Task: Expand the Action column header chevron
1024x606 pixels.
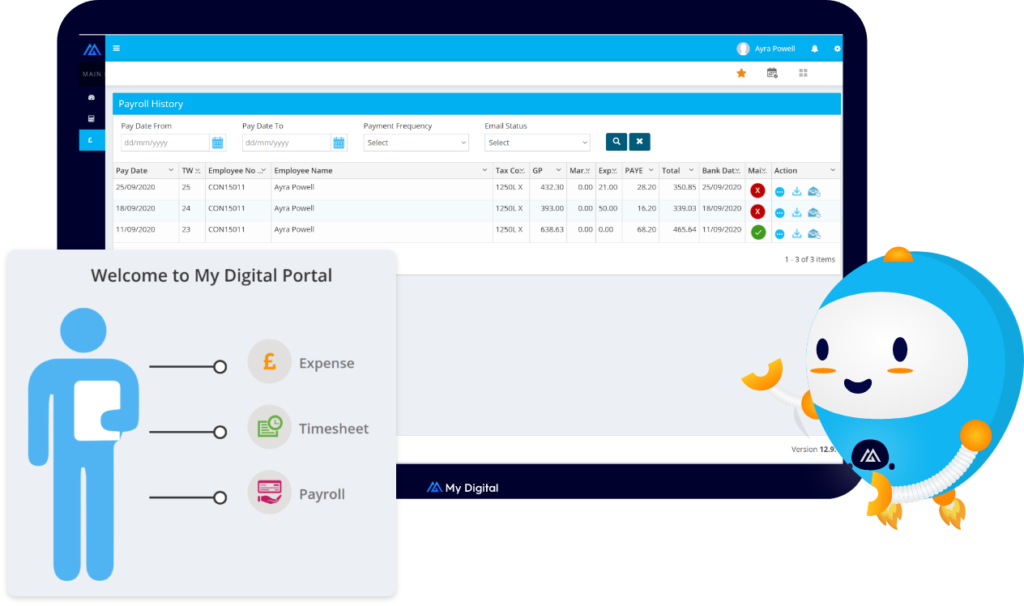Action: click(832, 170)
